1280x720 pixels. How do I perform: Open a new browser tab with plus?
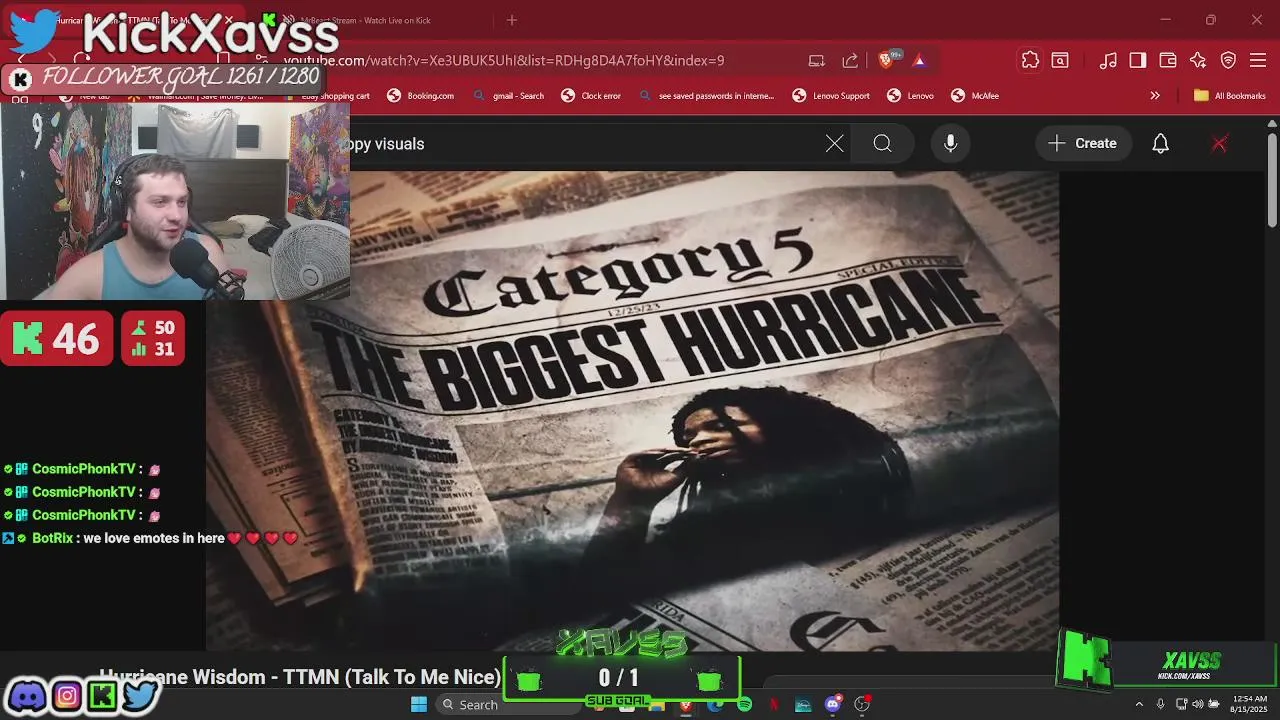point(512,20)
